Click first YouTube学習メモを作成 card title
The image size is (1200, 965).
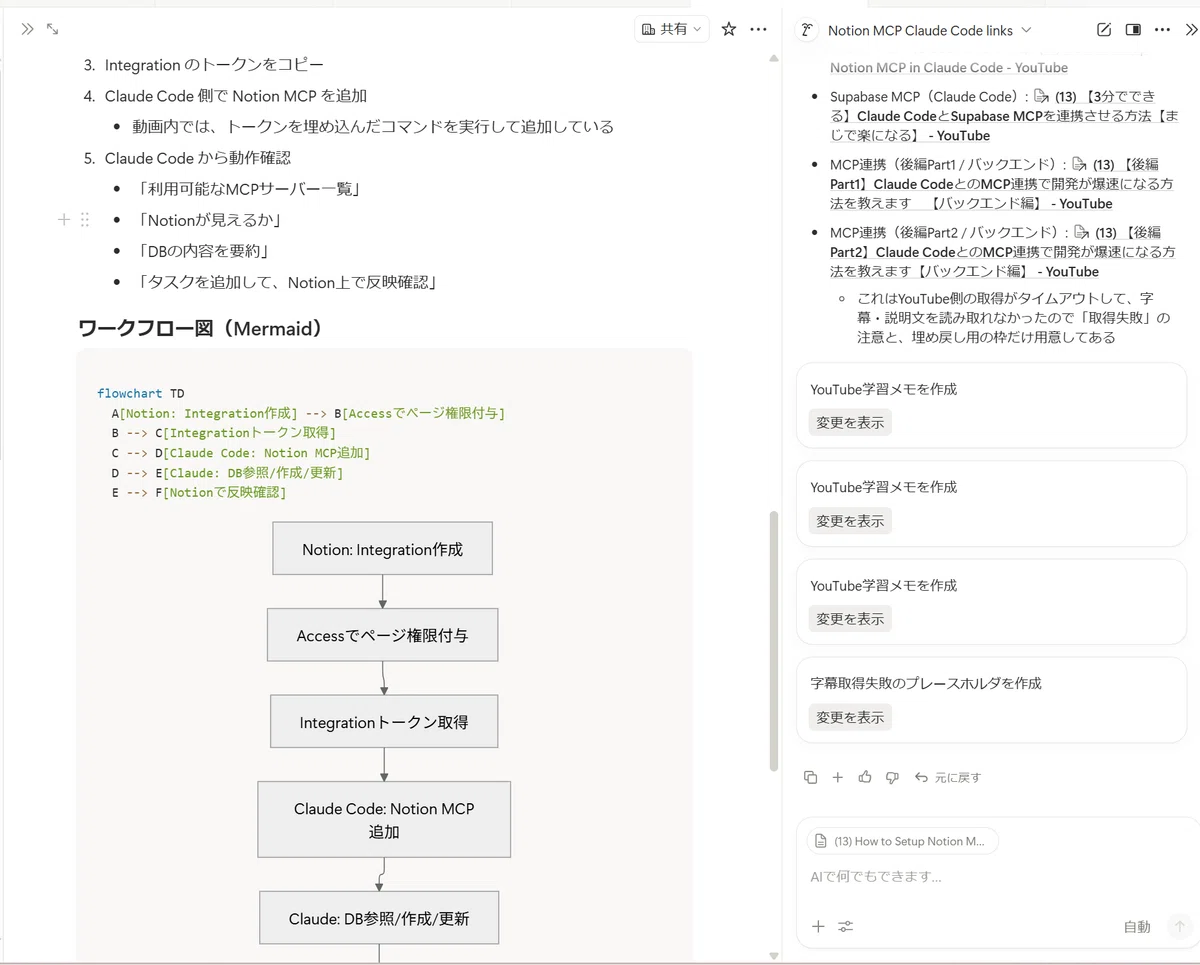click(884, 389)
